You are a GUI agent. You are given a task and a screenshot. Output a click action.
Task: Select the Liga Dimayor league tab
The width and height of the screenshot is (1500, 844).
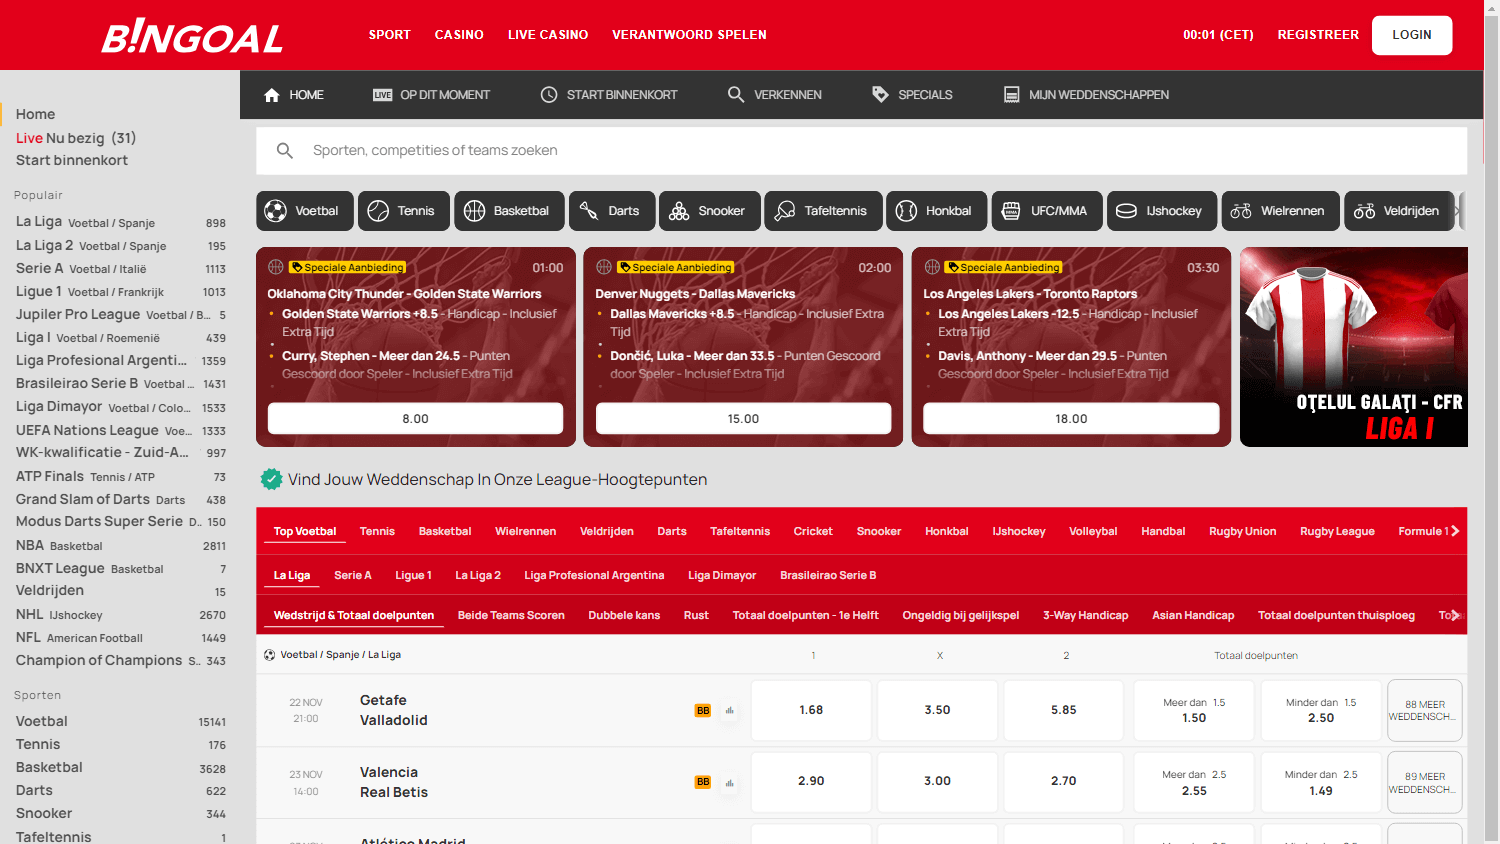[x=722, y=576]
